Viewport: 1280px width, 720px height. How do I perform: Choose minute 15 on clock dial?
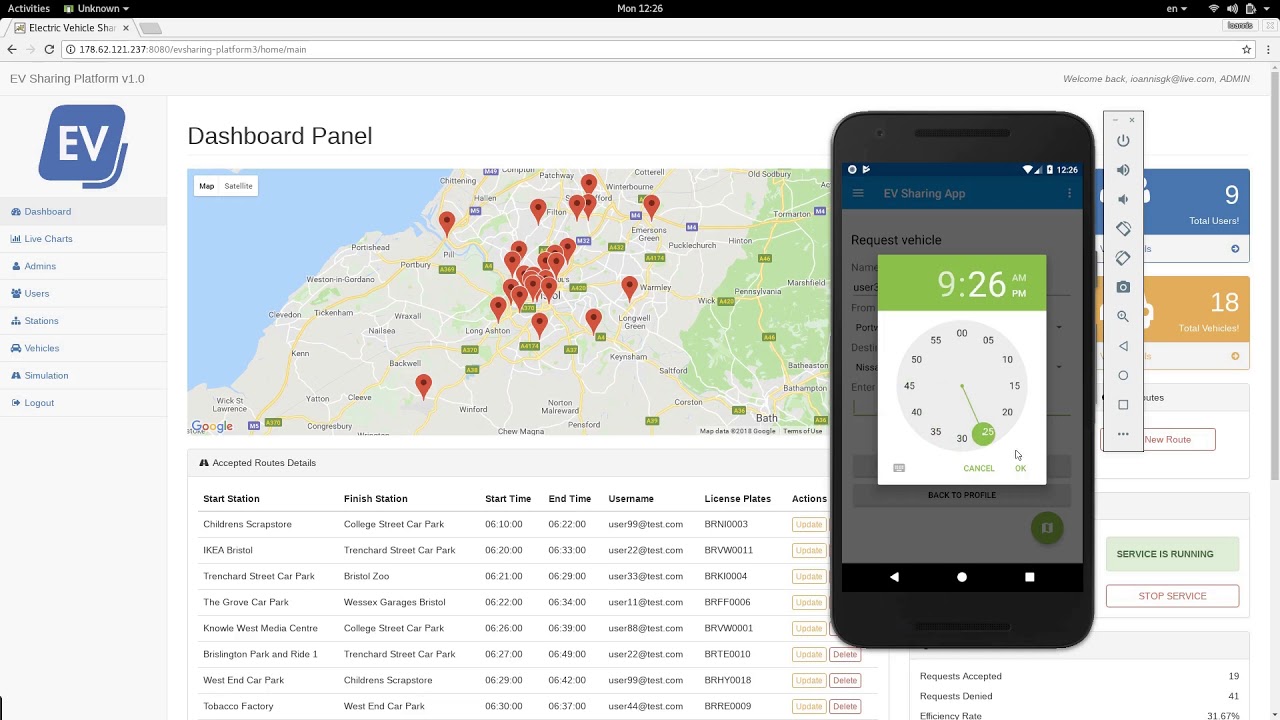1014,386
